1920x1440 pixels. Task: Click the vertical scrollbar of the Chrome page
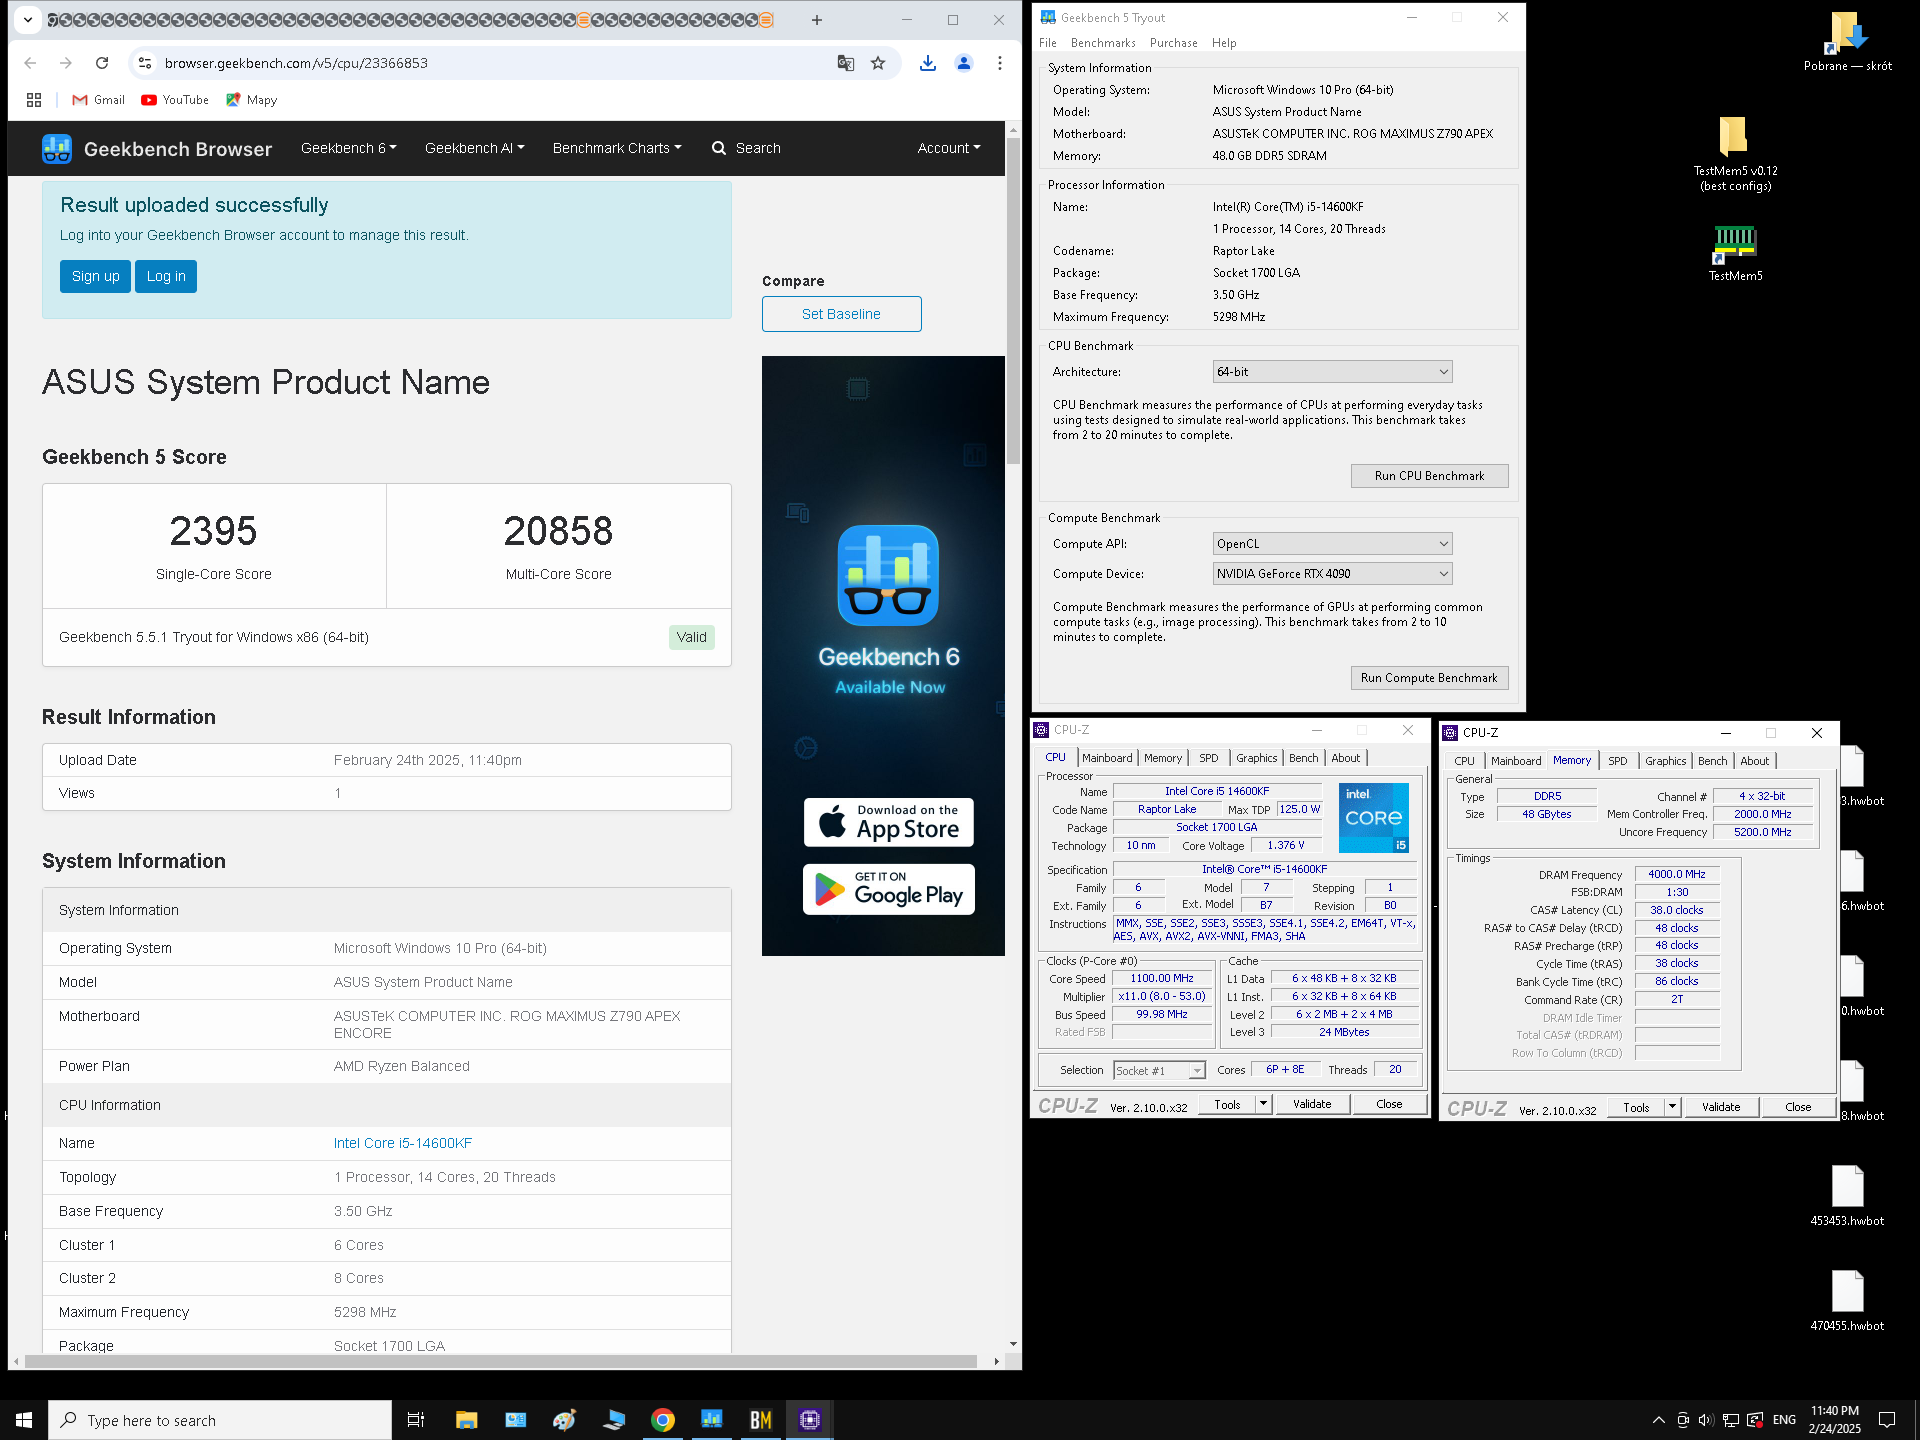tap(1013, 300)
